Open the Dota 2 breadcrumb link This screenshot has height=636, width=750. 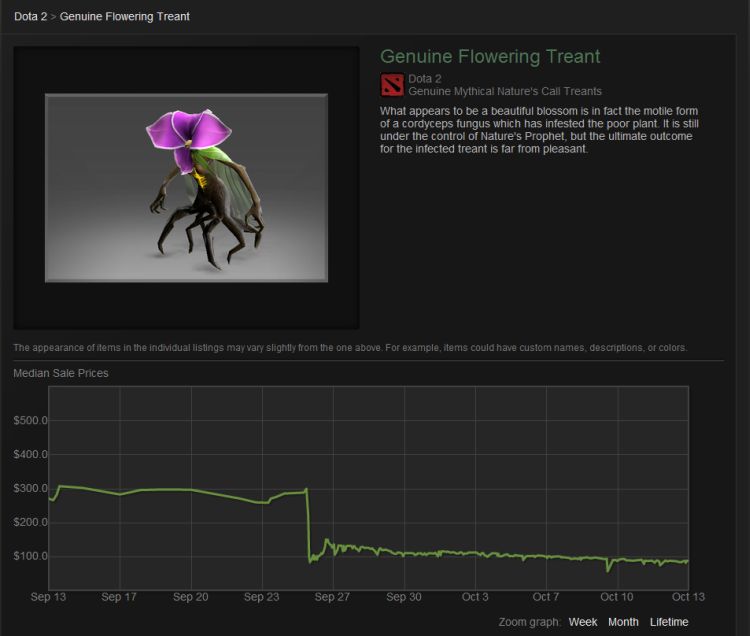[x=30, y=17]
